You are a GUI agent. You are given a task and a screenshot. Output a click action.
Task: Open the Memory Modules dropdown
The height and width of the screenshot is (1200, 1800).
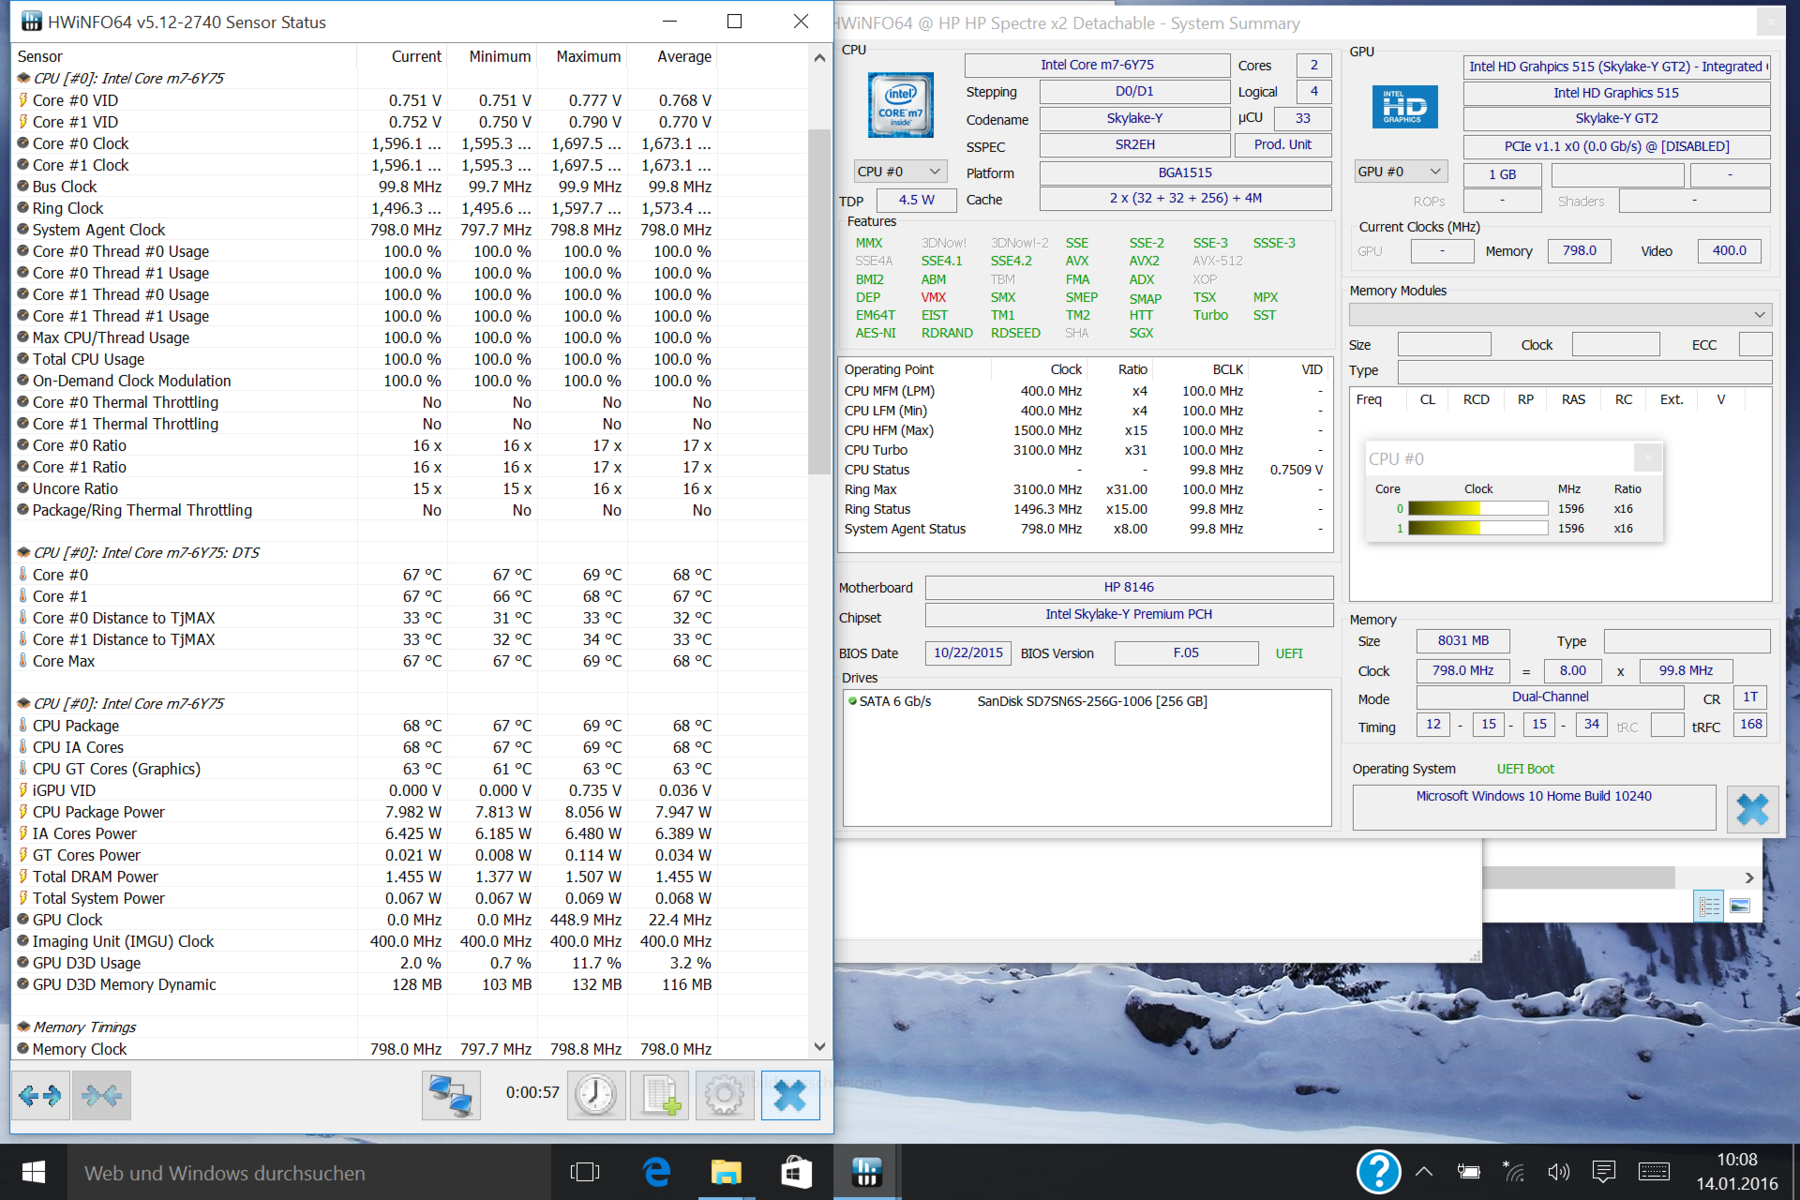pos(1560,315)
